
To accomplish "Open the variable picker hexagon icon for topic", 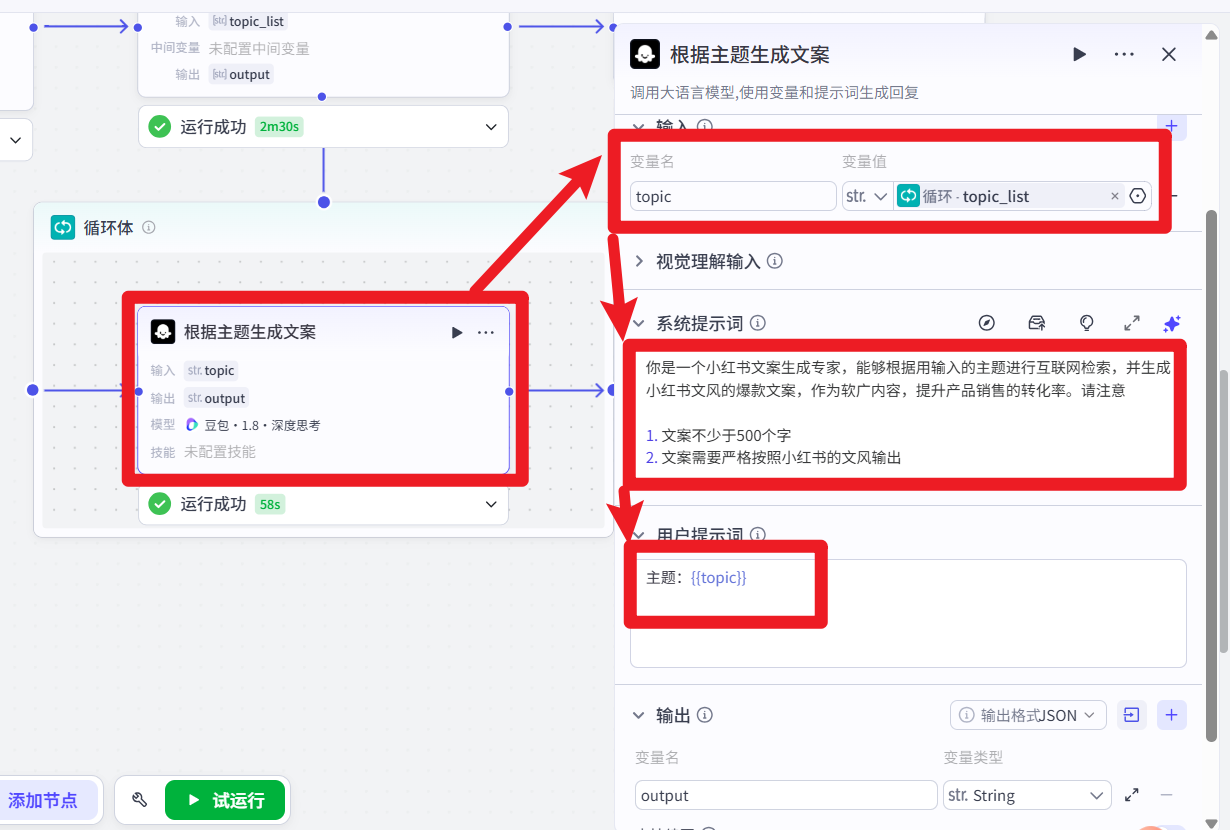I will pyautogui.click(x=1138, y=196).
